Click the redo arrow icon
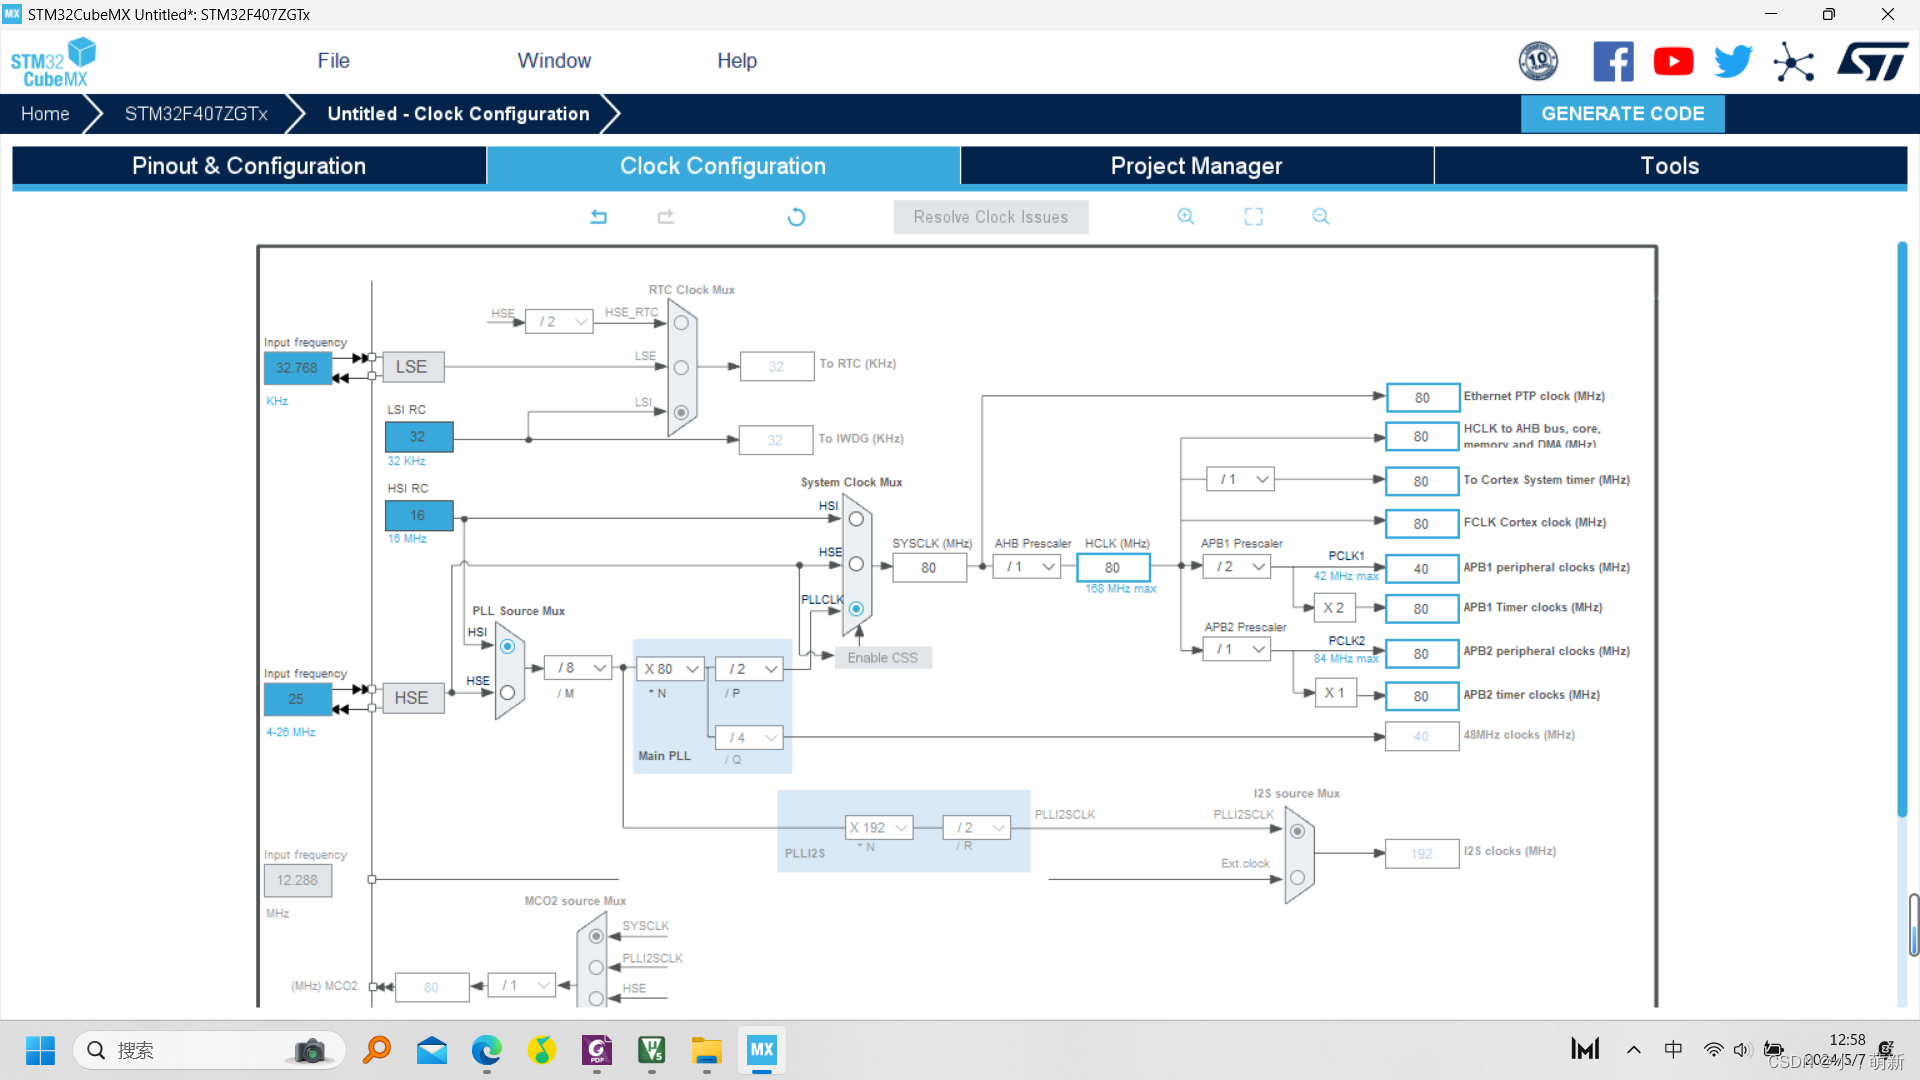The height and width of the screenshot is (1080, 1920). [x=666, y=217]
